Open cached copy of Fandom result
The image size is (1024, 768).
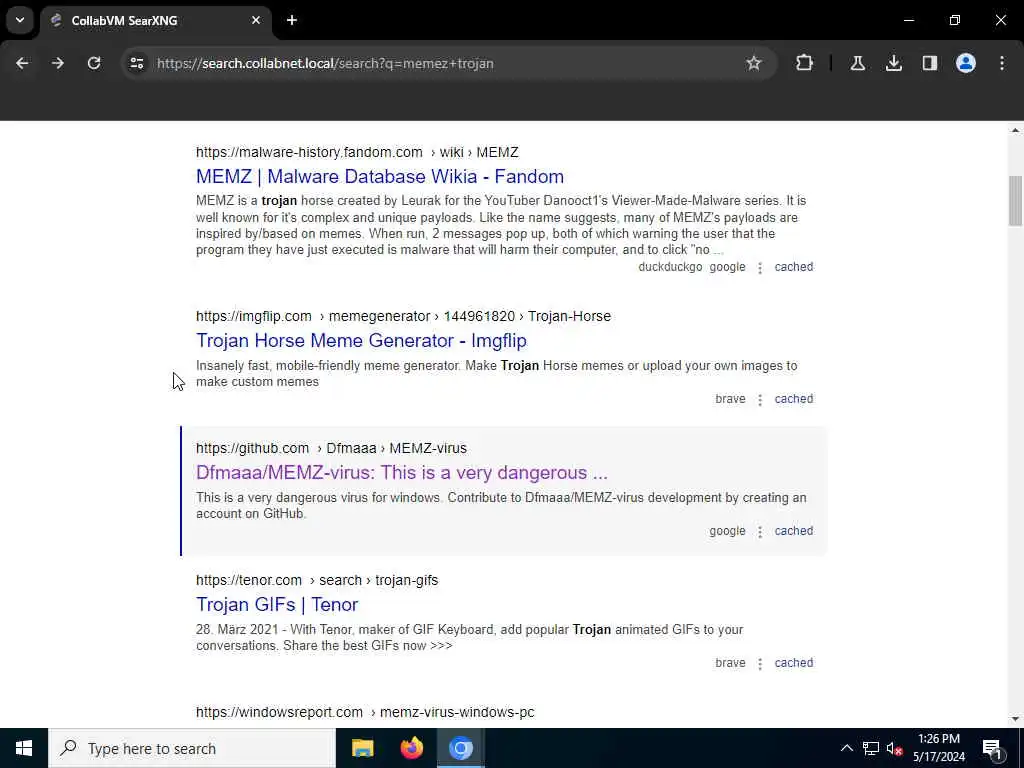(793, 266)
